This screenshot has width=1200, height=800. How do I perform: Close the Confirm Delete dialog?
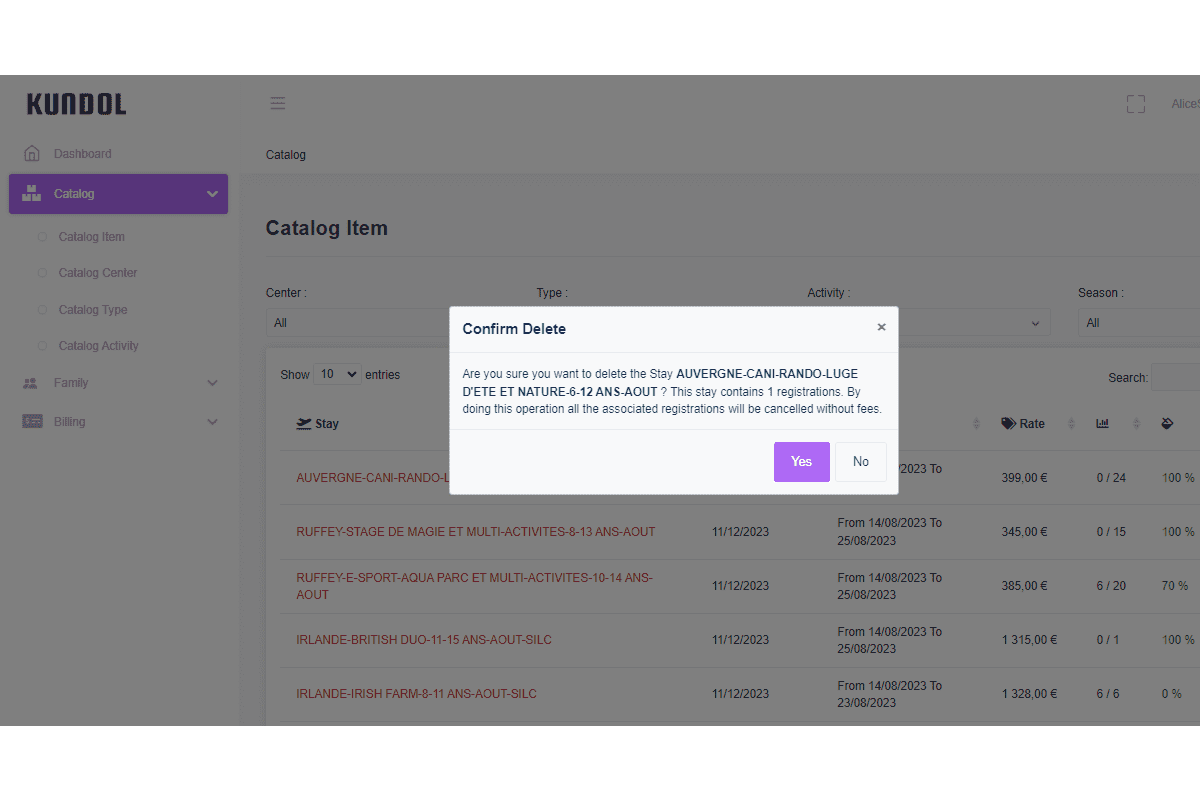pyautogui.click(x=881, y=327)
